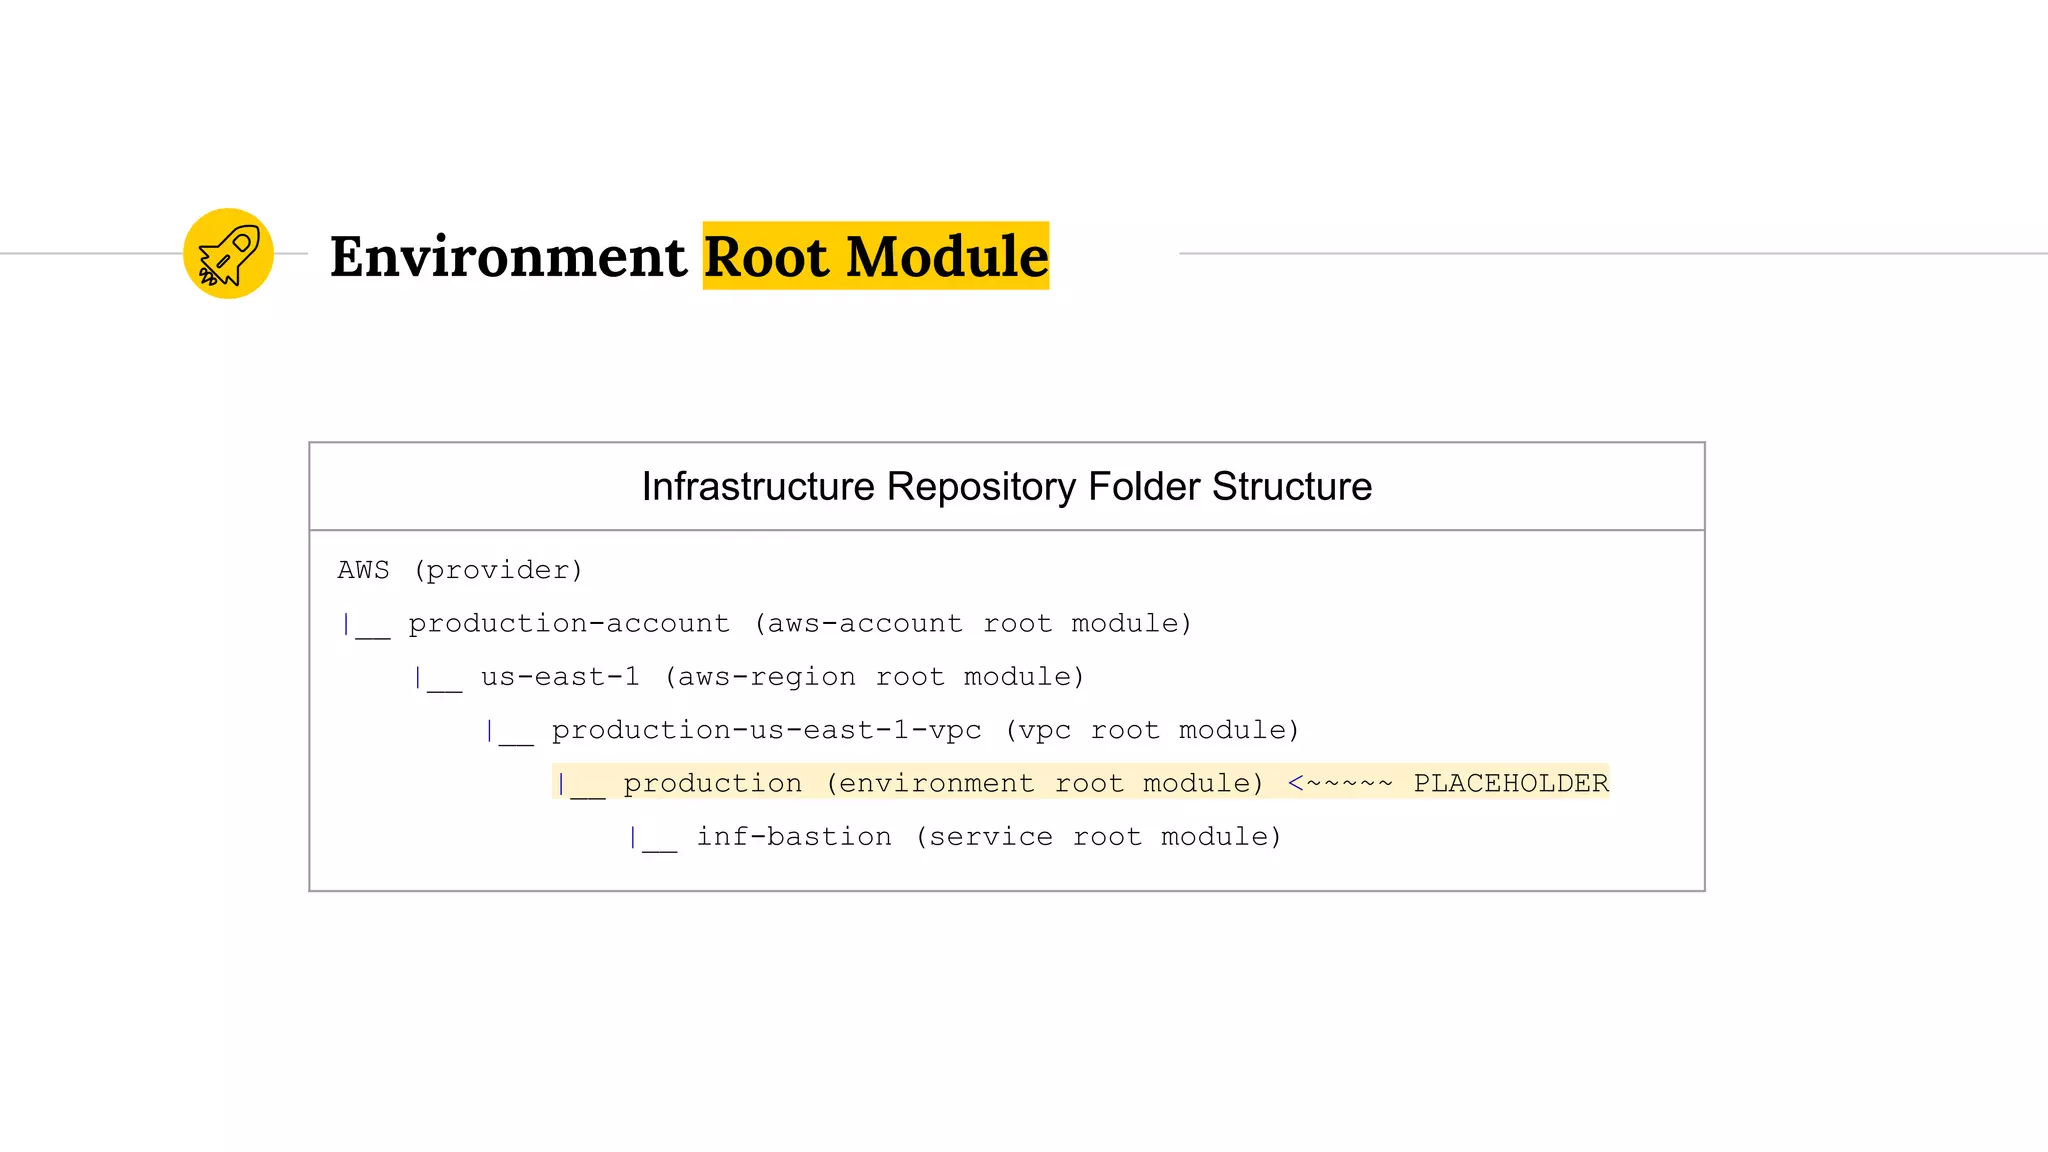Screen dimensions: 2048x1152
Task: Select the 'Environment' title word
Action: pyautogui.click(x=508, y=256)
